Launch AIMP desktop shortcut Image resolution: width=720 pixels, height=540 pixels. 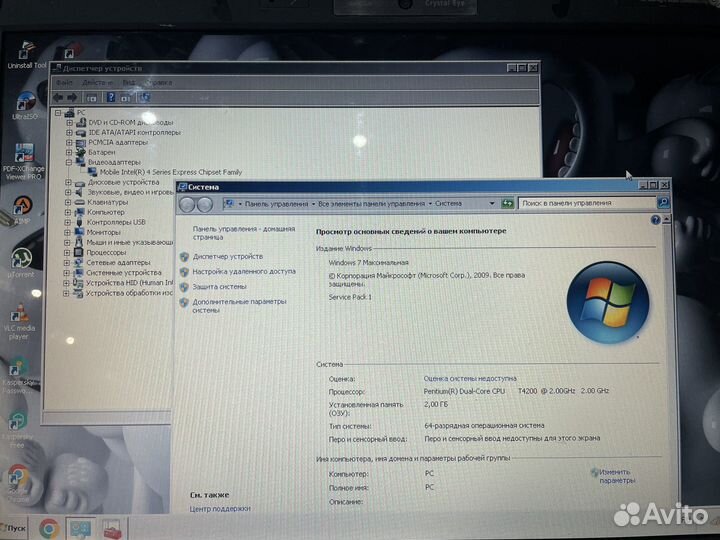coord(22,210)
